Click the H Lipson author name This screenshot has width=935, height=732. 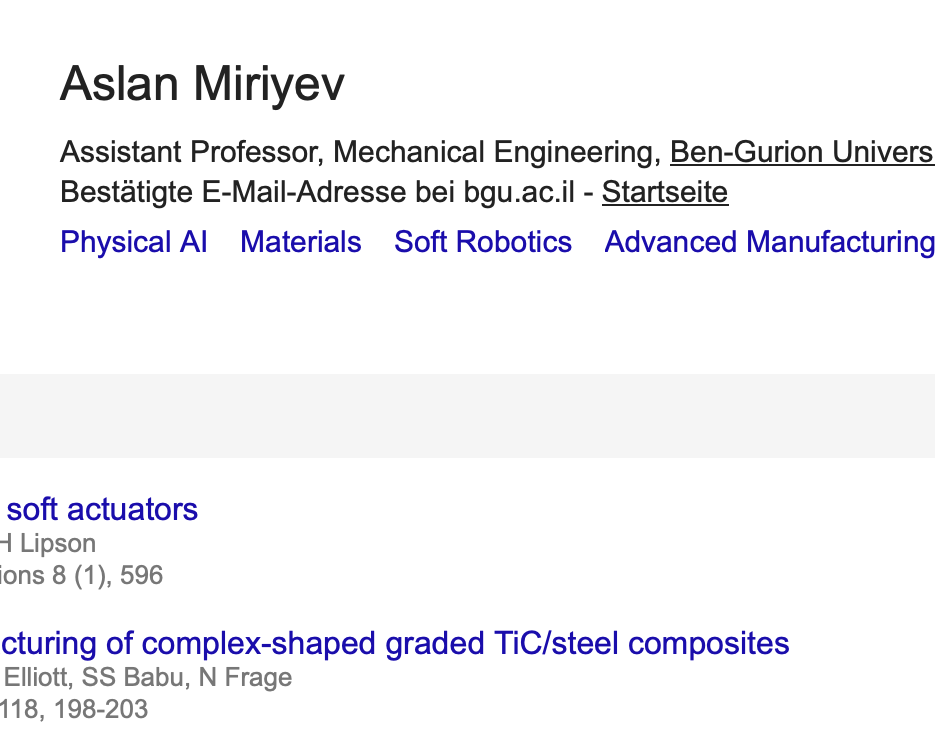point(48,543)
